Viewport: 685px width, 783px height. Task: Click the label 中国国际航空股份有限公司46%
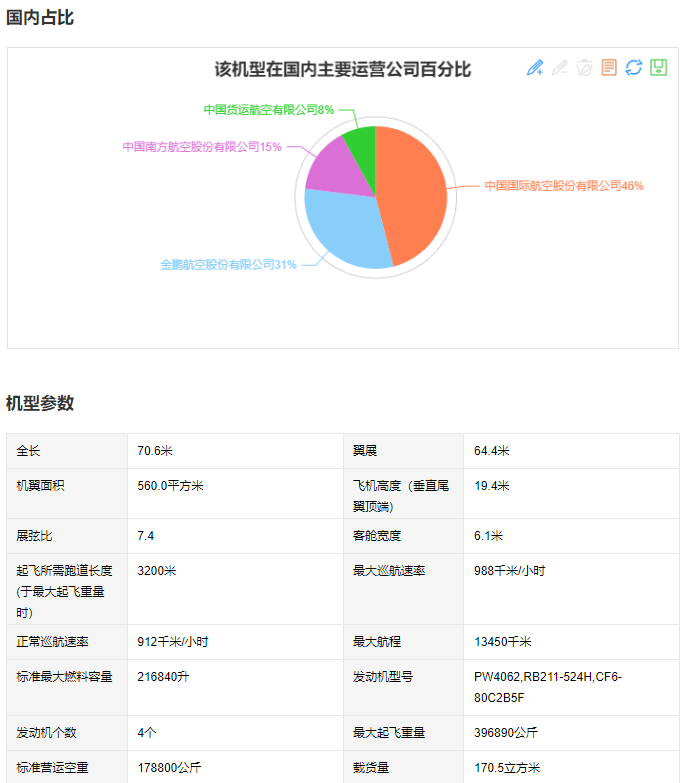click(564, 186)
